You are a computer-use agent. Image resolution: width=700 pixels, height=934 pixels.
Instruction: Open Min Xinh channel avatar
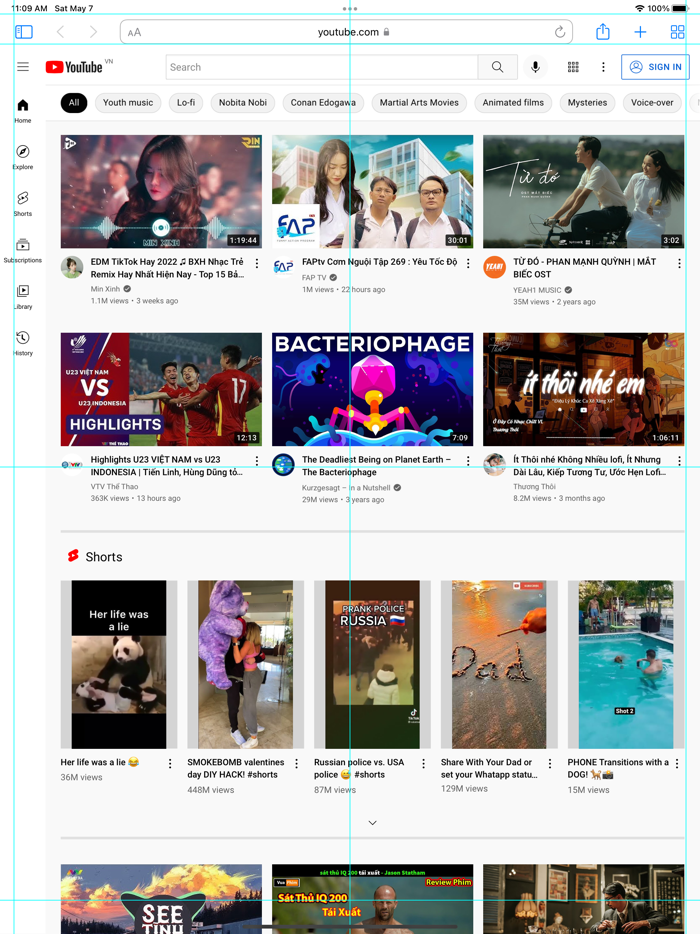[72, 267]
